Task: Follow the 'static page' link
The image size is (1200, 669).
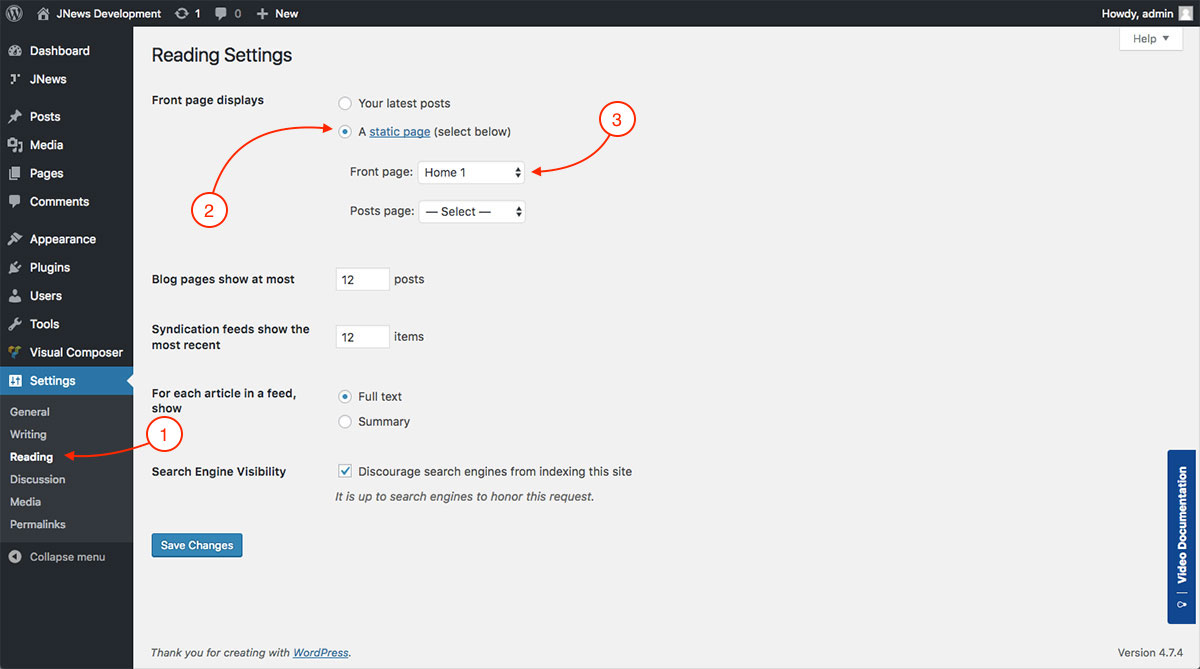Action: [399, 131]
